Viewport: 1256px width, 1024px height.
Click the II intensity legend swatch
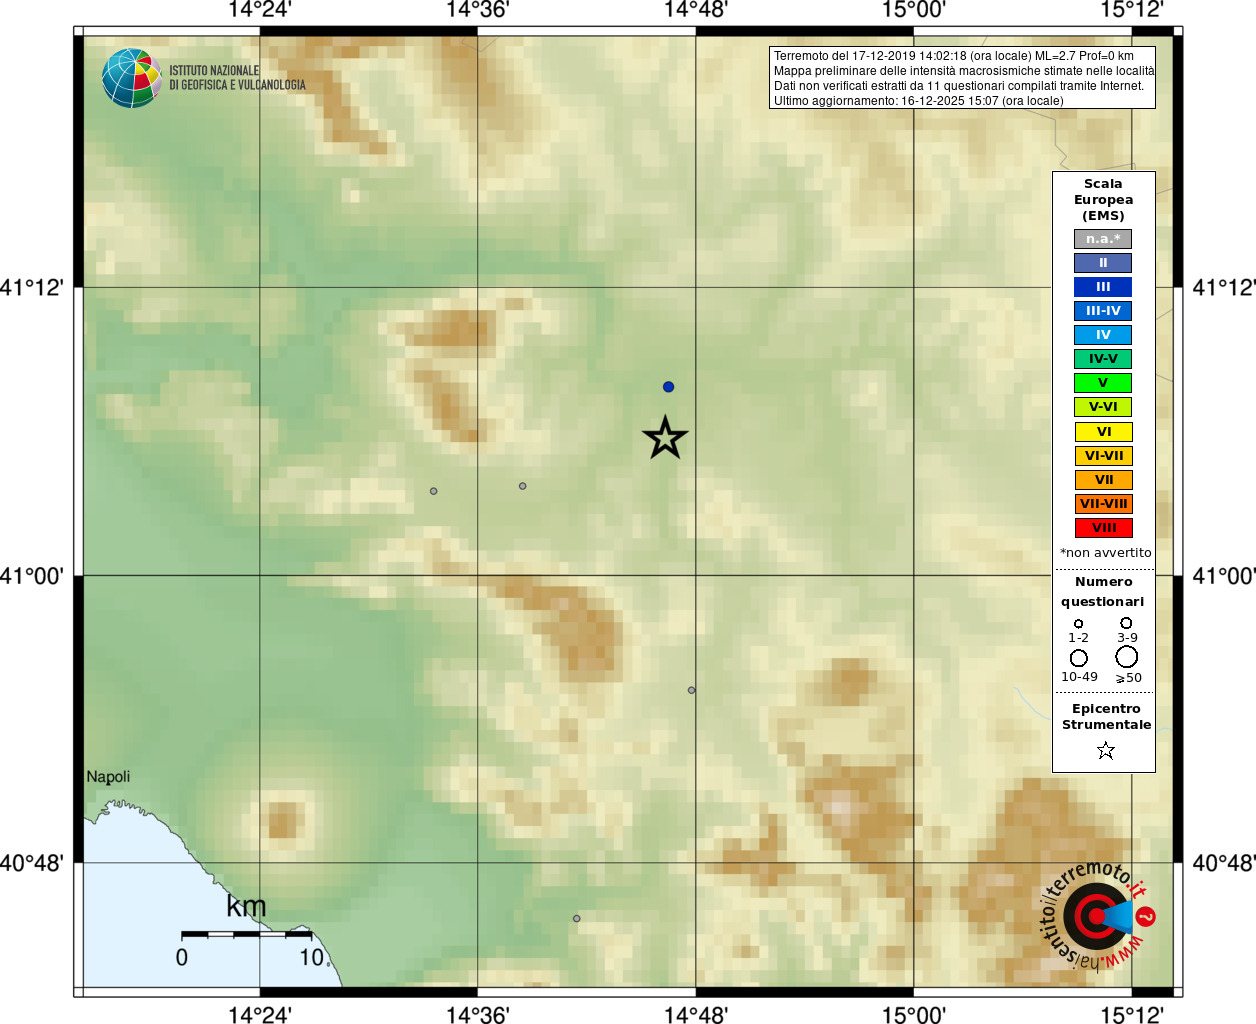(1103, 263)
